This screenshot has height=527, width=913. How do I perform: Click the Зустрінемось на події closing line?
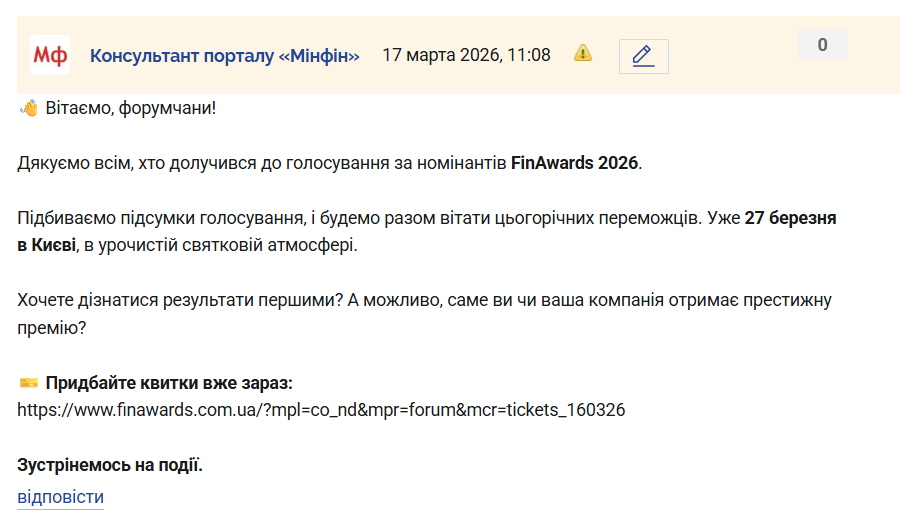point(110,465)
